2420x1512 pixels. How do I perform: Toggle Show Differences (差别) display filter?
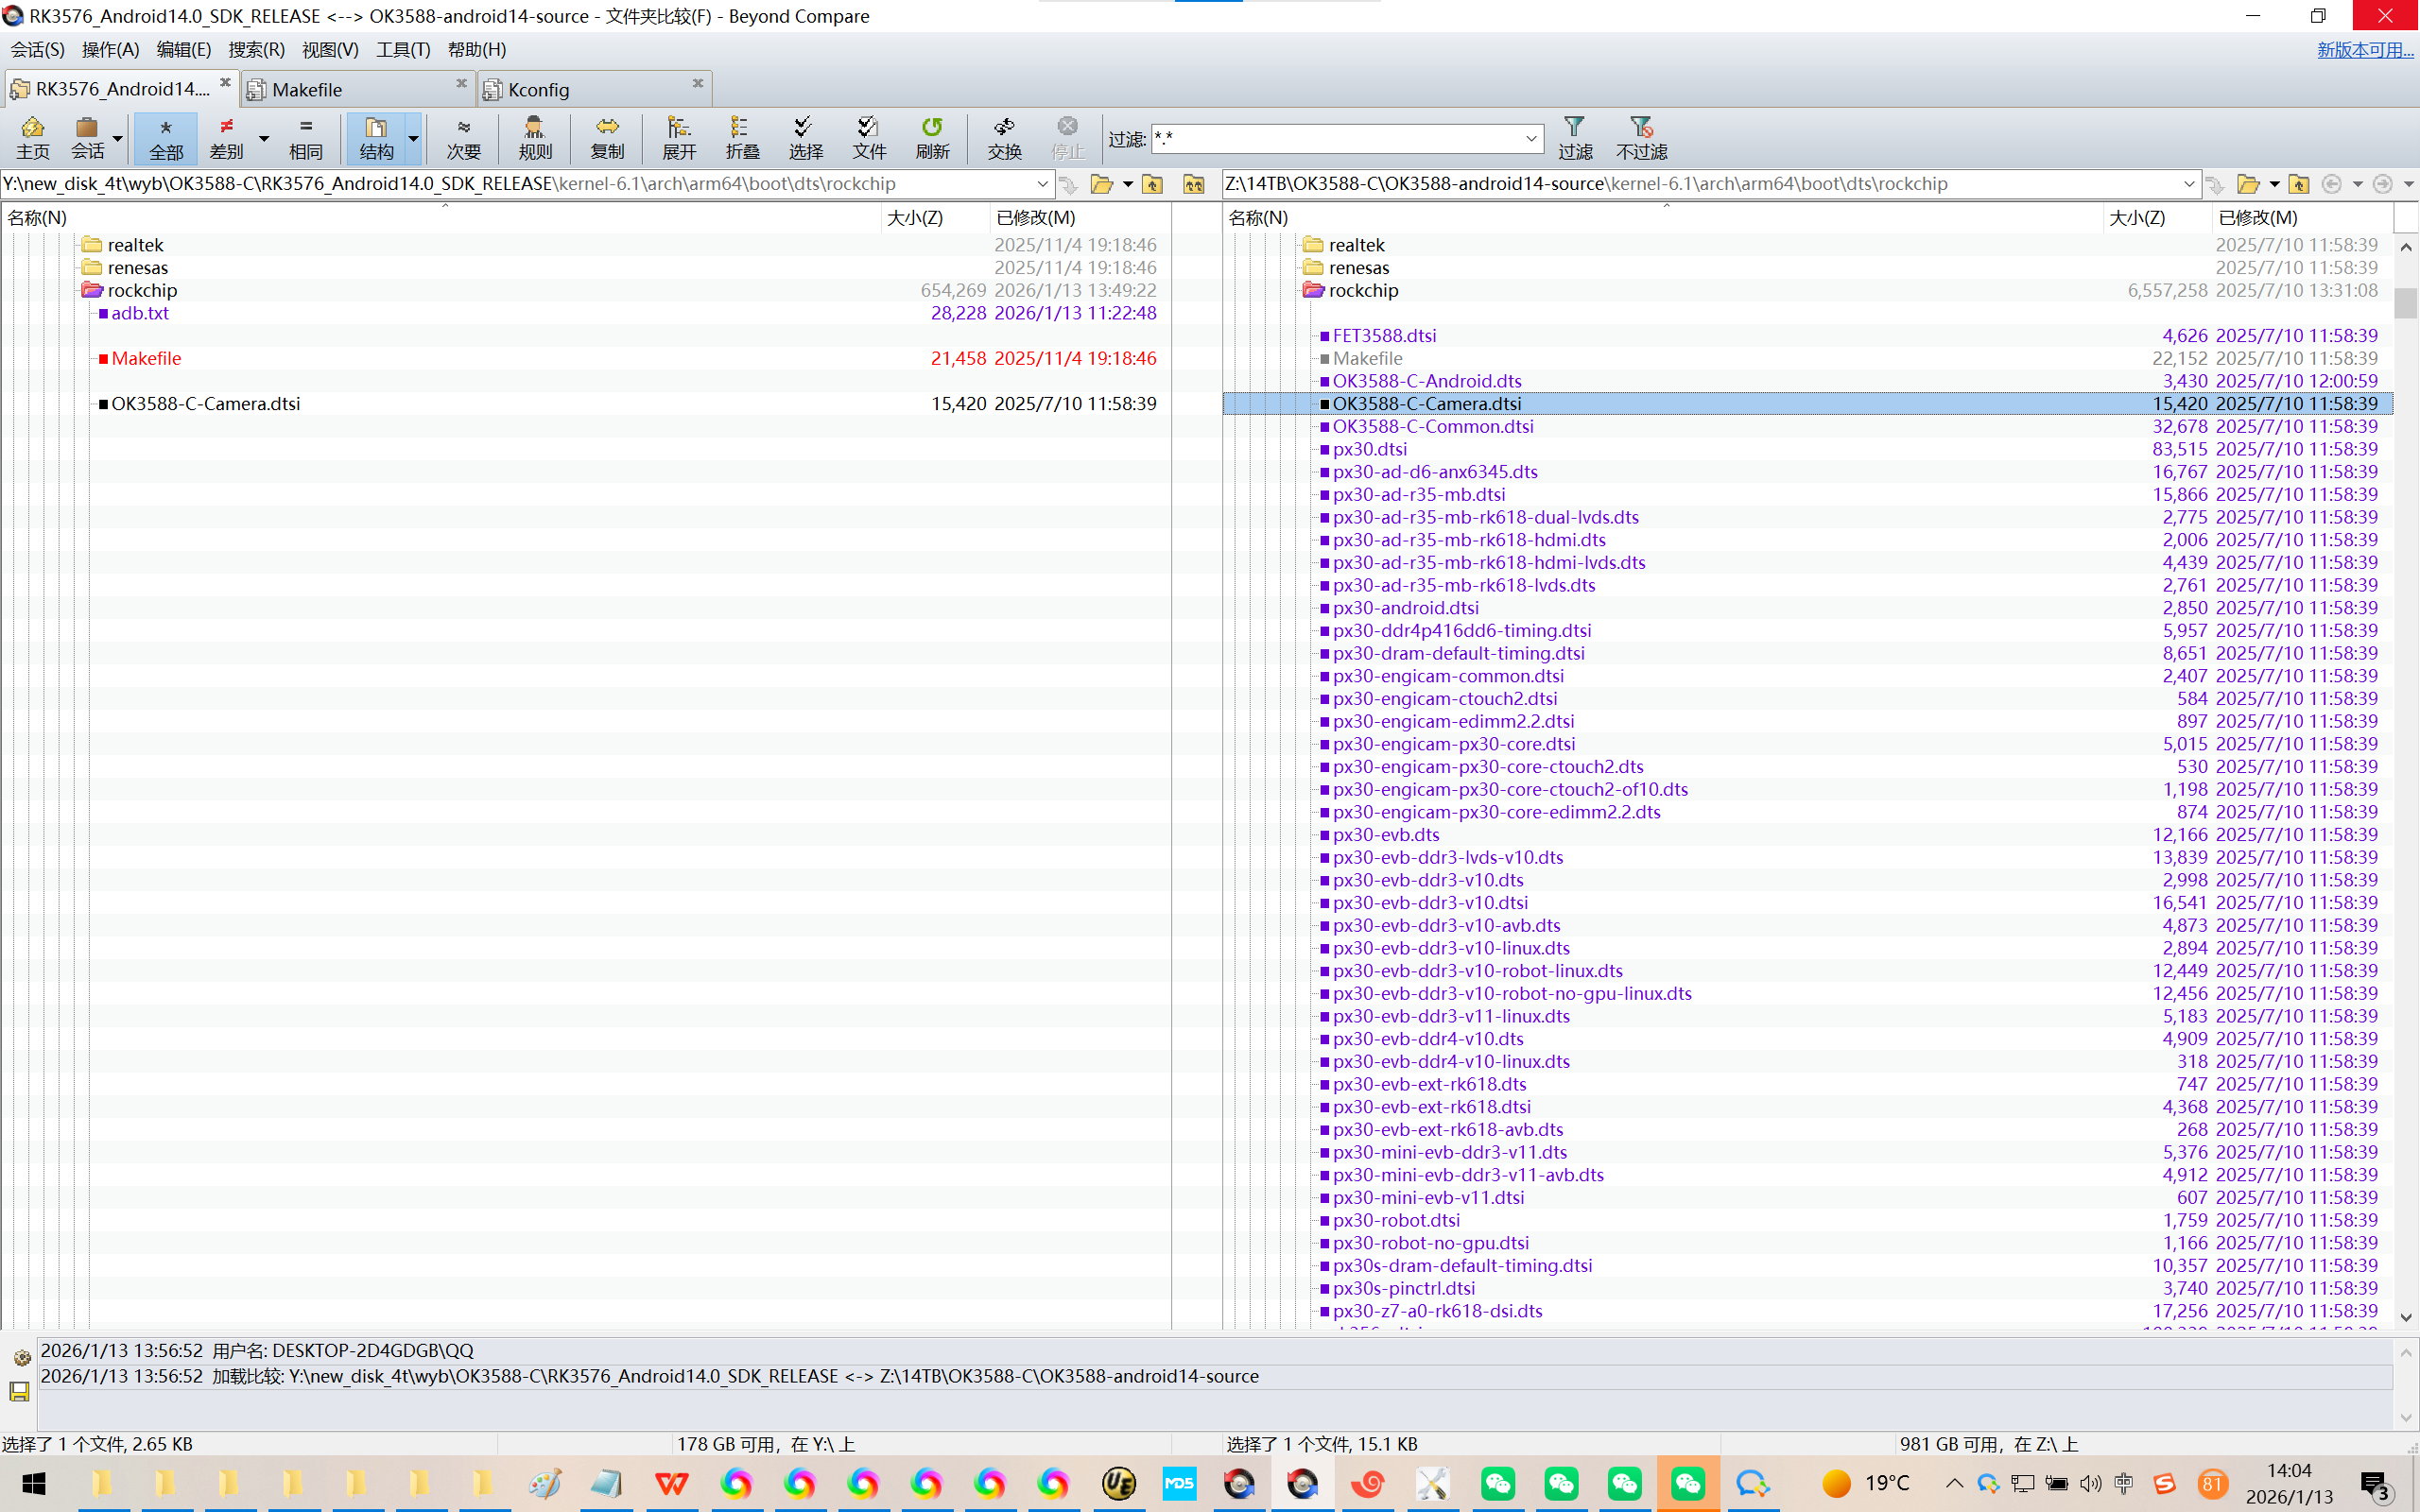pyautogui.click(x=227, y=137)
